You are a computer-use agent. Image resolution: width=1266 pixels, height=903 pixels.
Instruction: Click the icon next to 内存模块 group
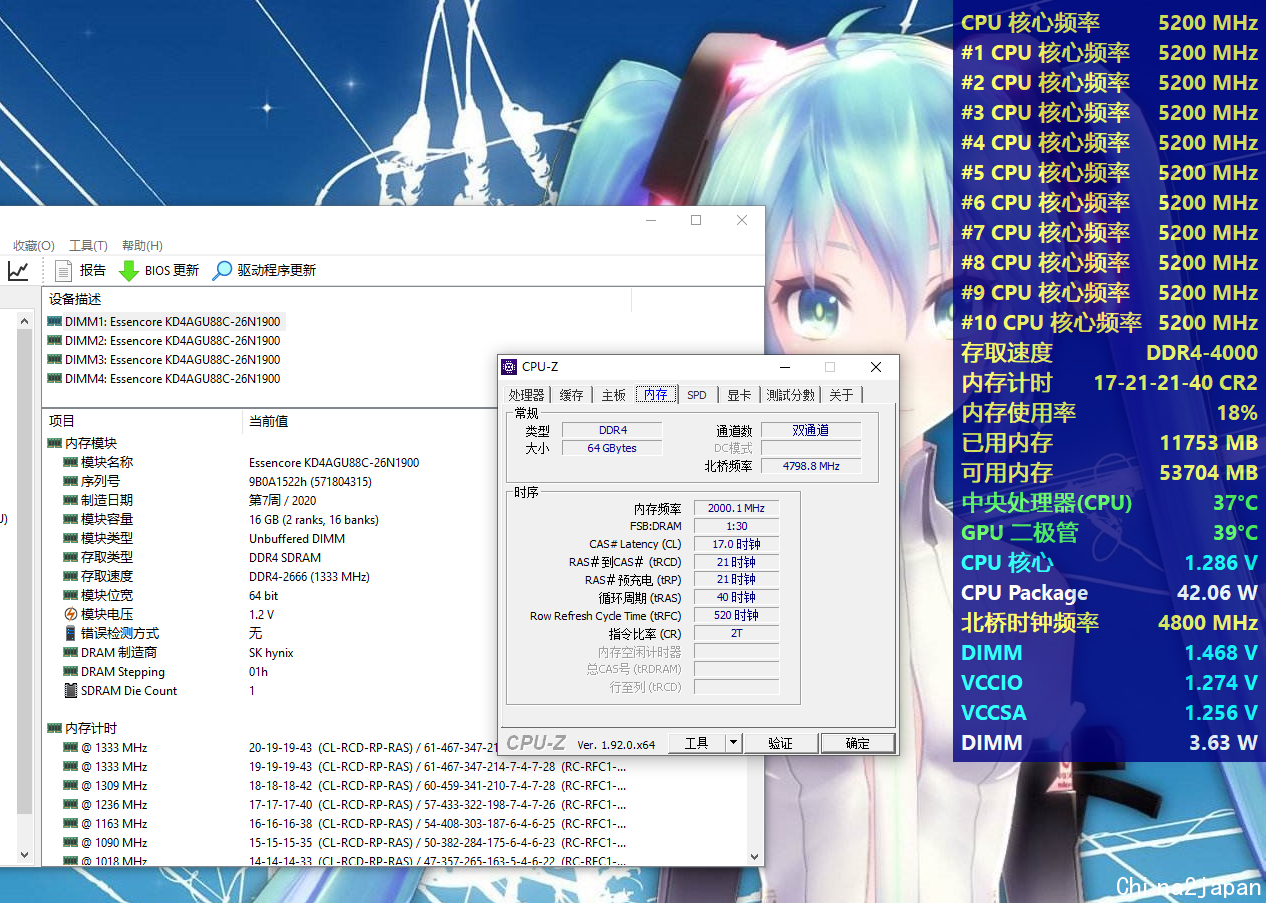click(54, 443)
